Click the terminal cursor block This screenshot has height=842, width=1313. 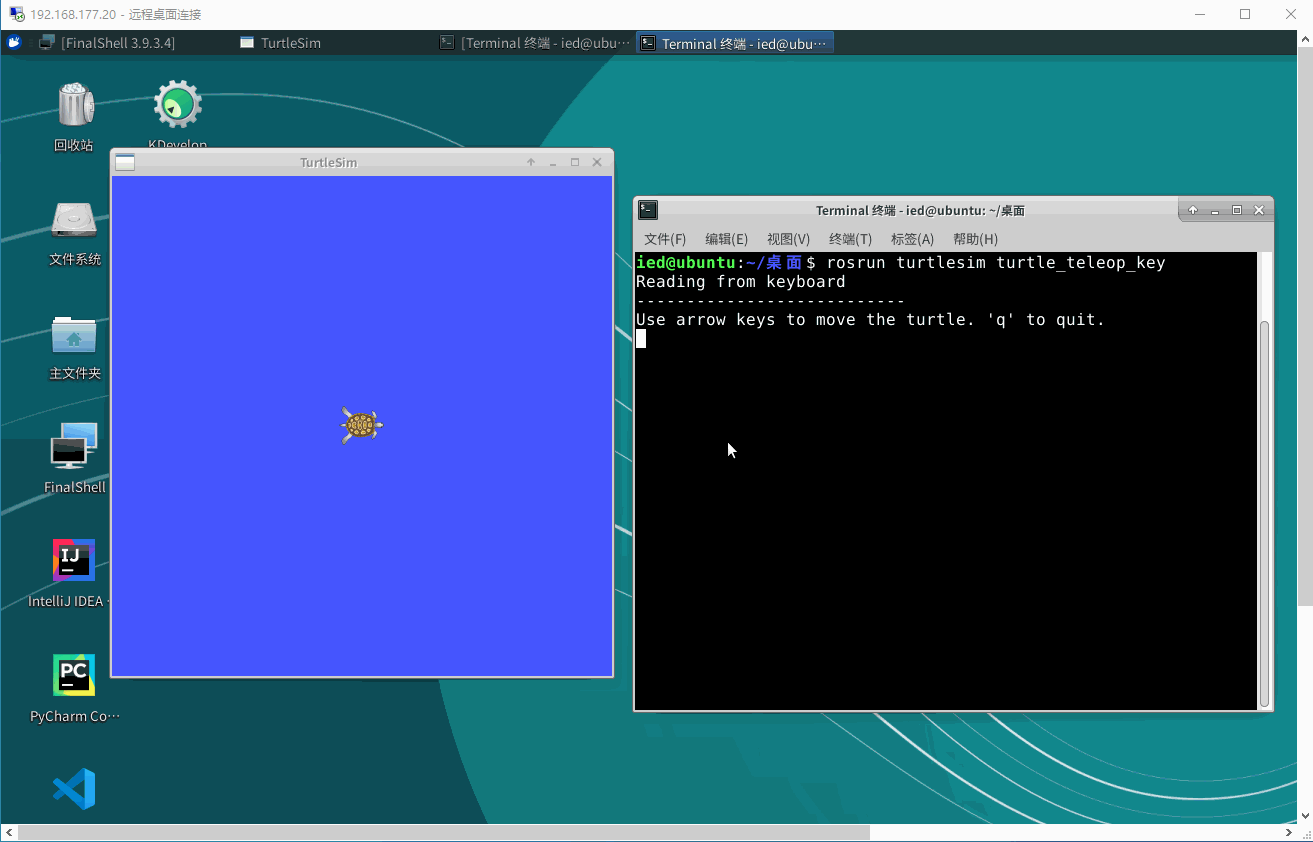(x=641, y=339)
